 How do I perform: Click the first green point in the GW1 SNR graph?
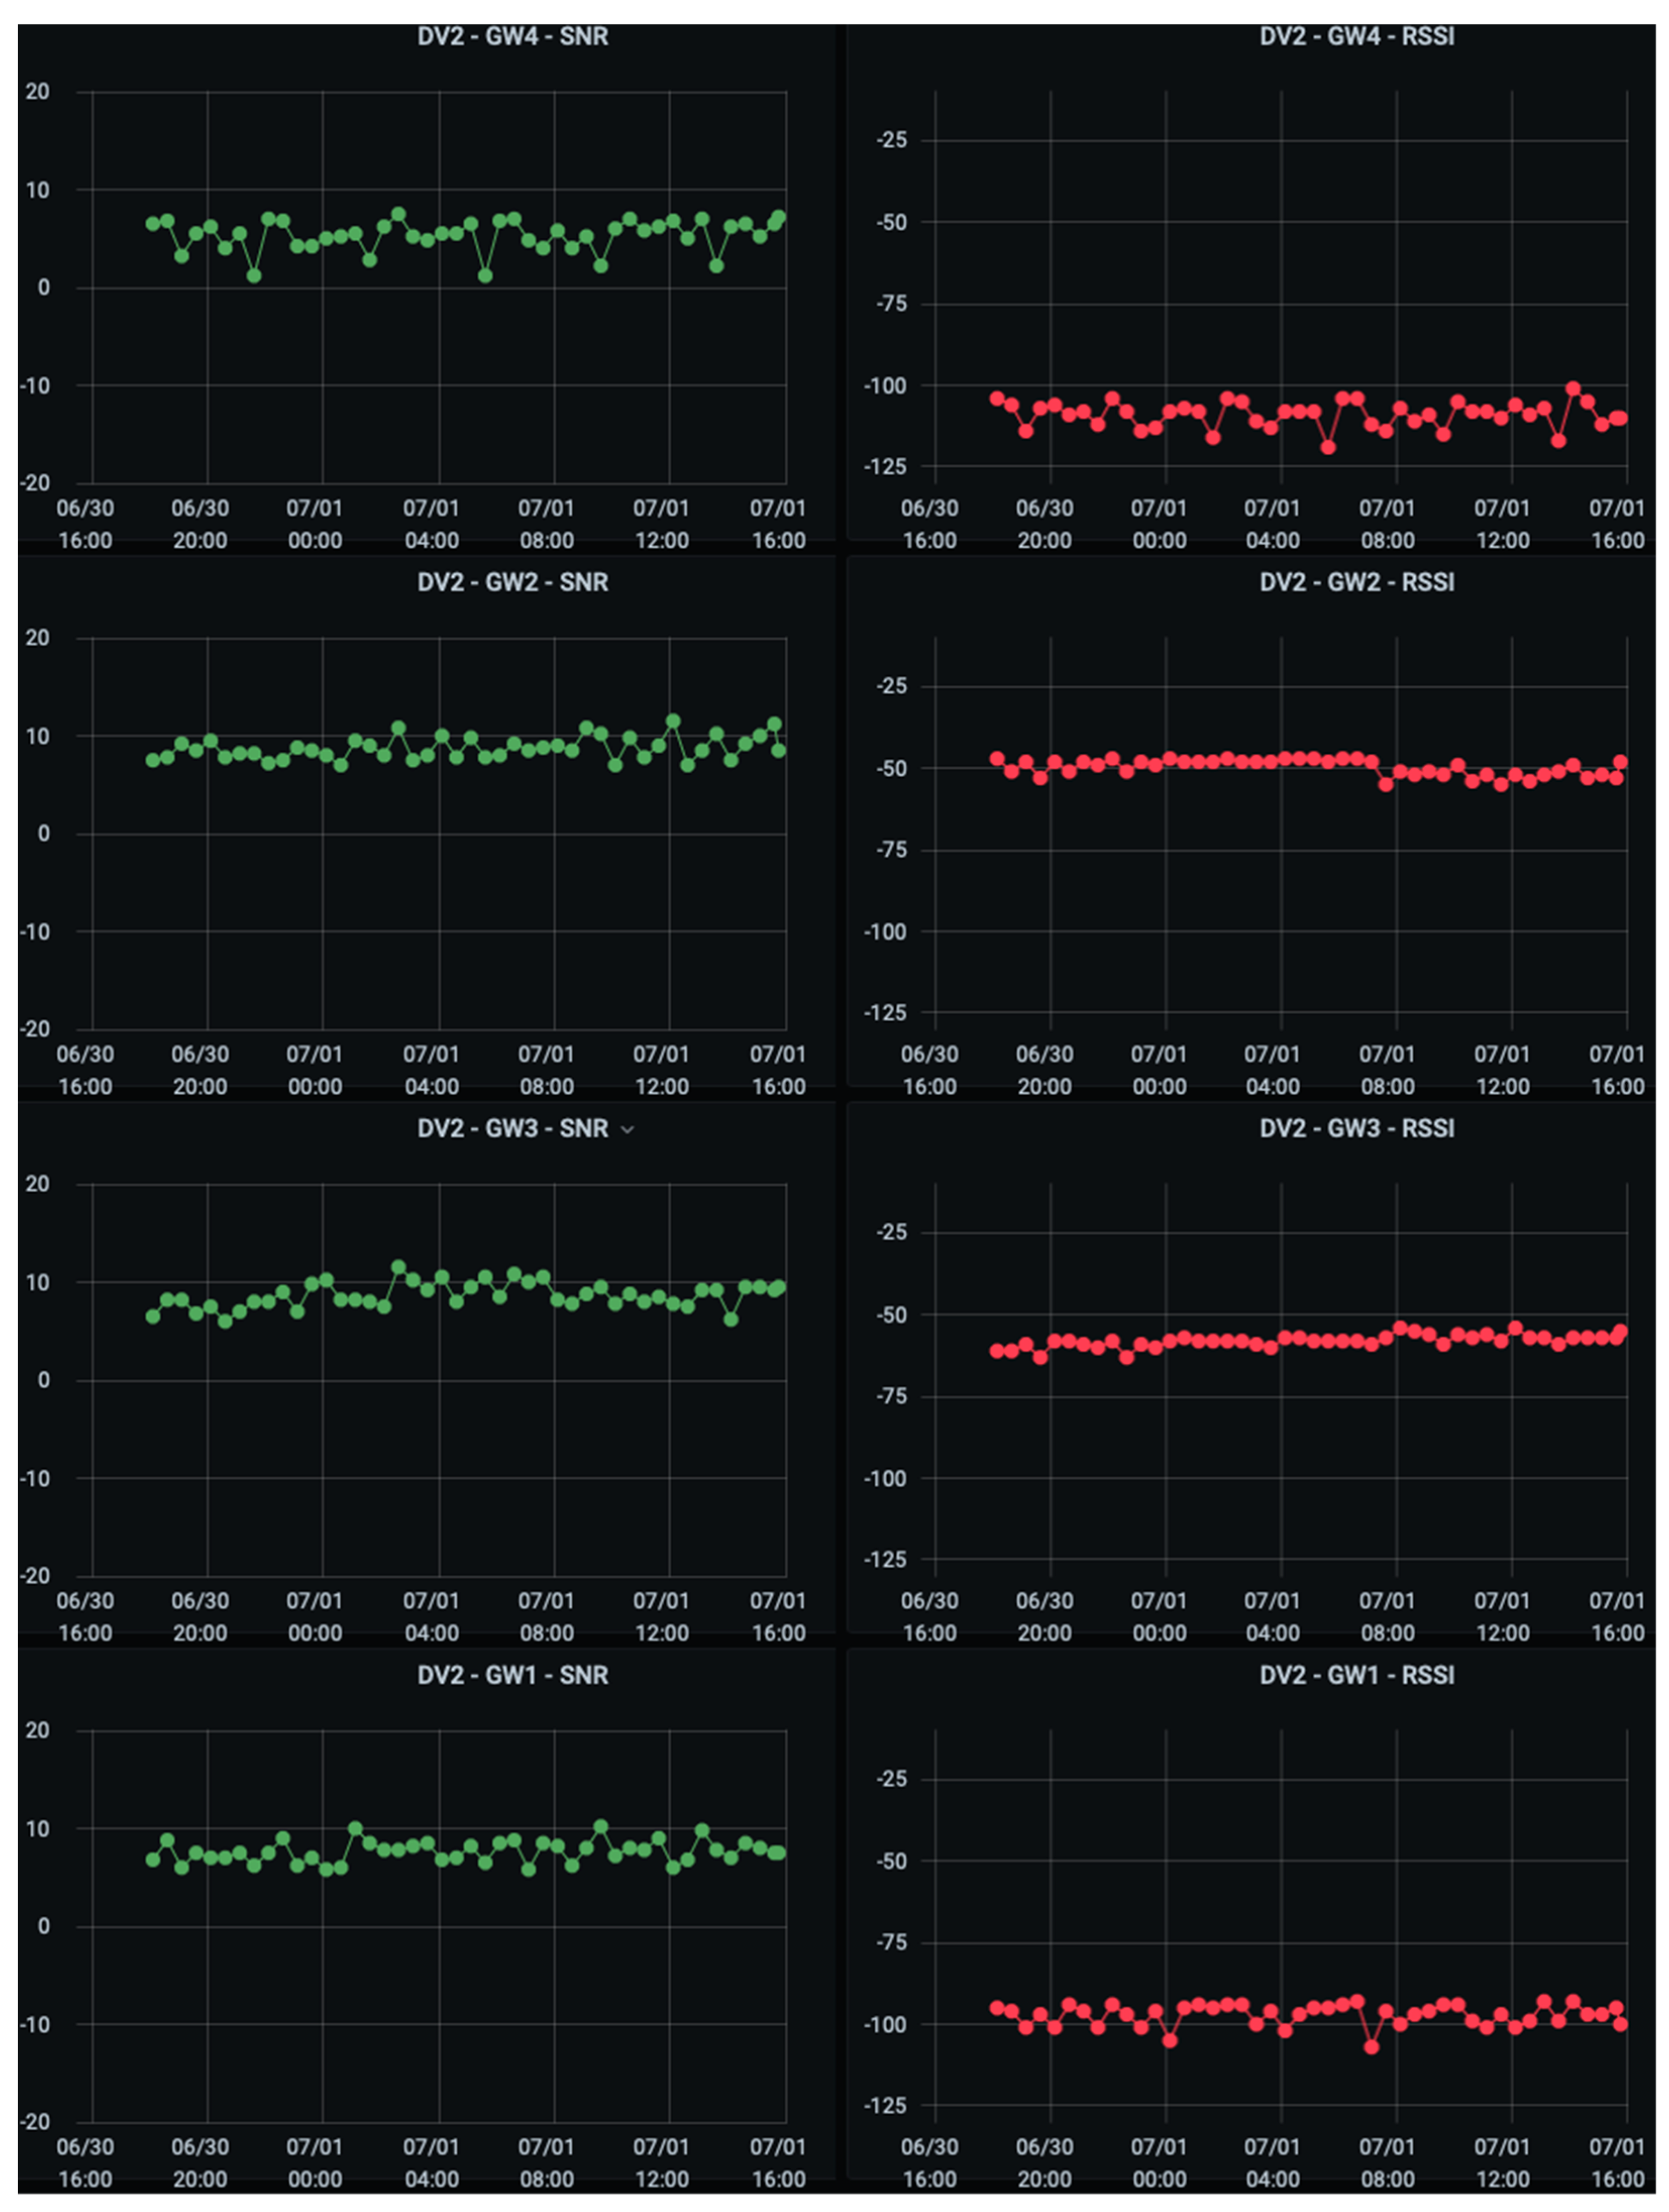coord(153,1860)
